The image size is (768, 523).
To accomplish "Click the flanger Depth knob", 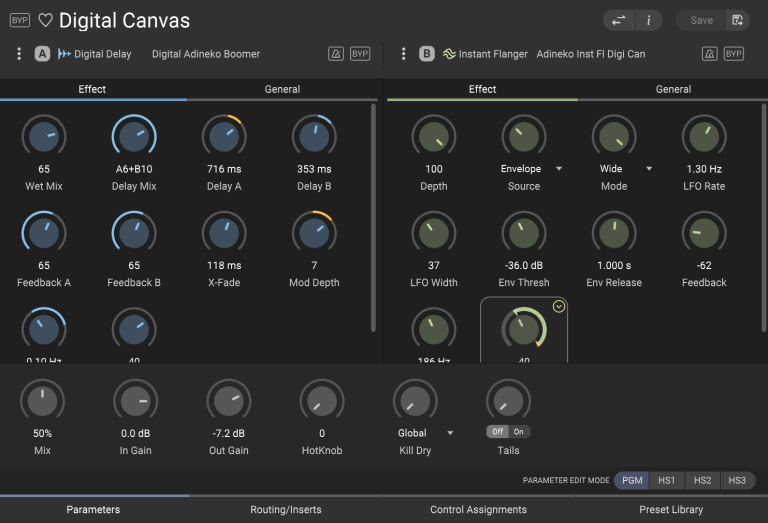I will [x=434, y=137].
